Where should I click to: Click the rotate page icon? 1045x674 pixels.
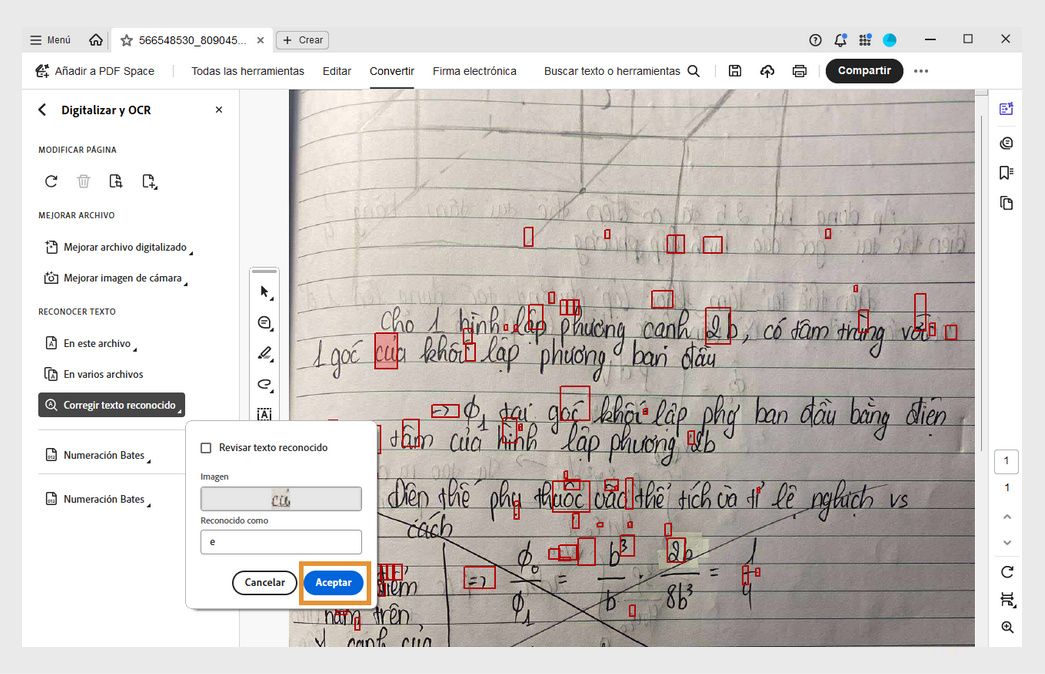click(x=50, y=181)
